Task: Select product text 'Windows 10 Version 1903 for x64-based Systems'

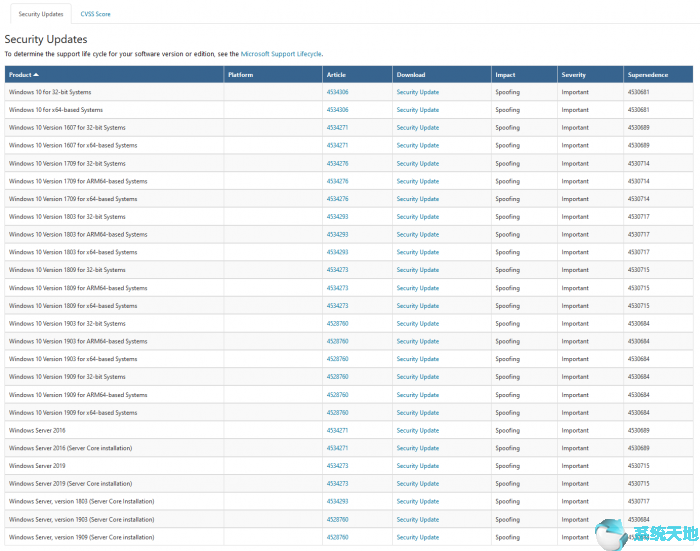Action: click(x=73, y=359)
